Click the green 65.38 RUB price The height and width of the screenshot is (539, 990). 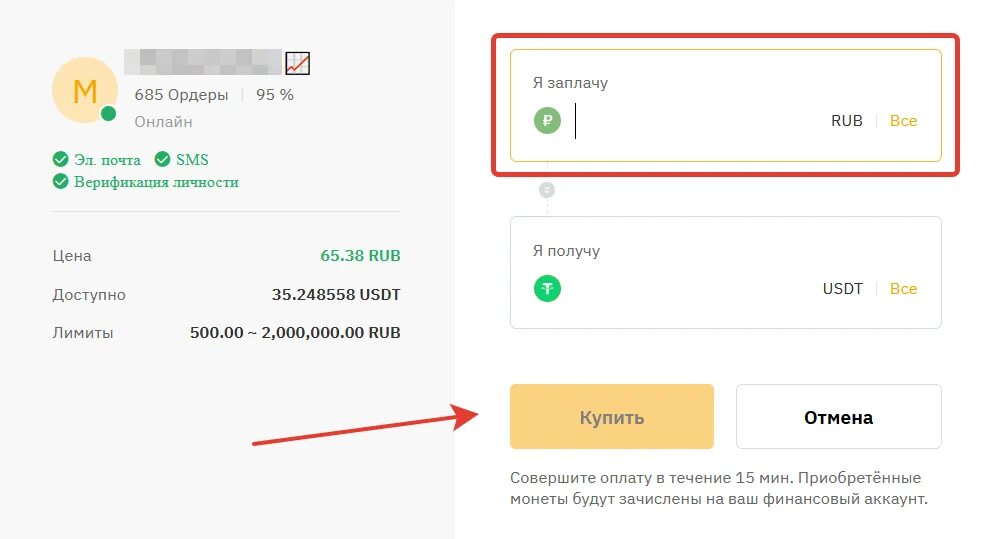point(360,256)
